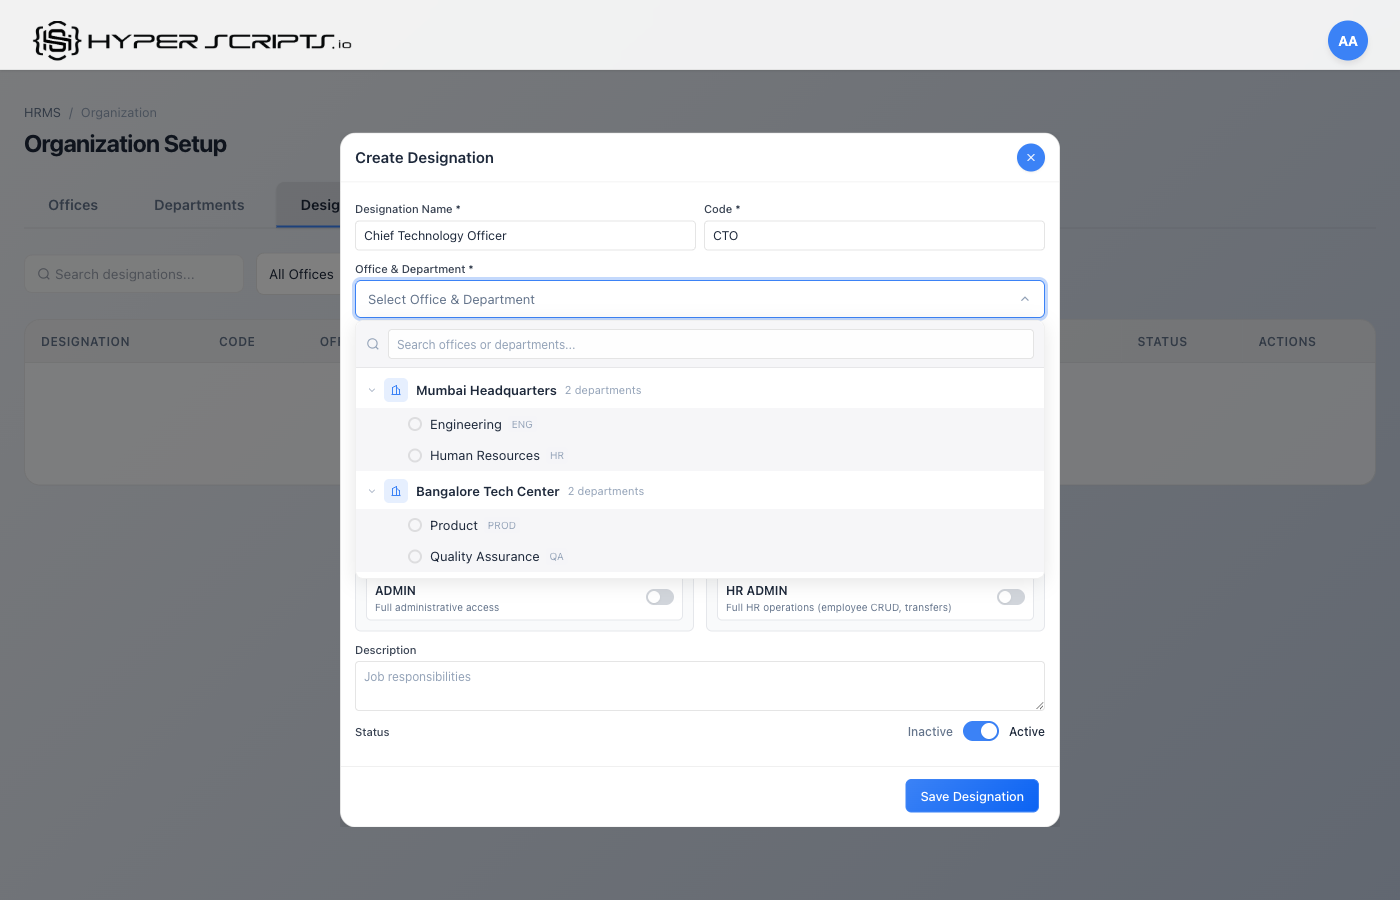
Task: Collapse the Bangalore Tech Center tree node
Action: tap(372, 491)
